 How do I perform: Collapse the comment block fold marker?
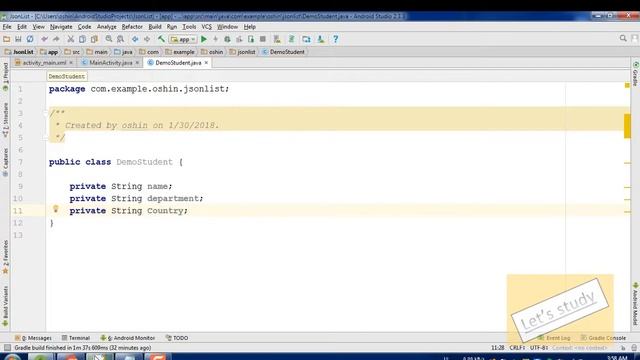click(46, 113)
